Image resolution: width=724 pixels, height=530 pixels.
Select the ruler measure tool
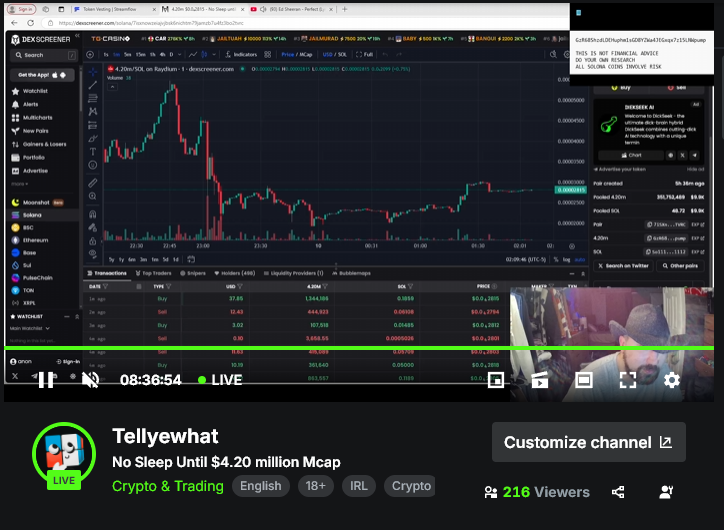click(93, 183)
